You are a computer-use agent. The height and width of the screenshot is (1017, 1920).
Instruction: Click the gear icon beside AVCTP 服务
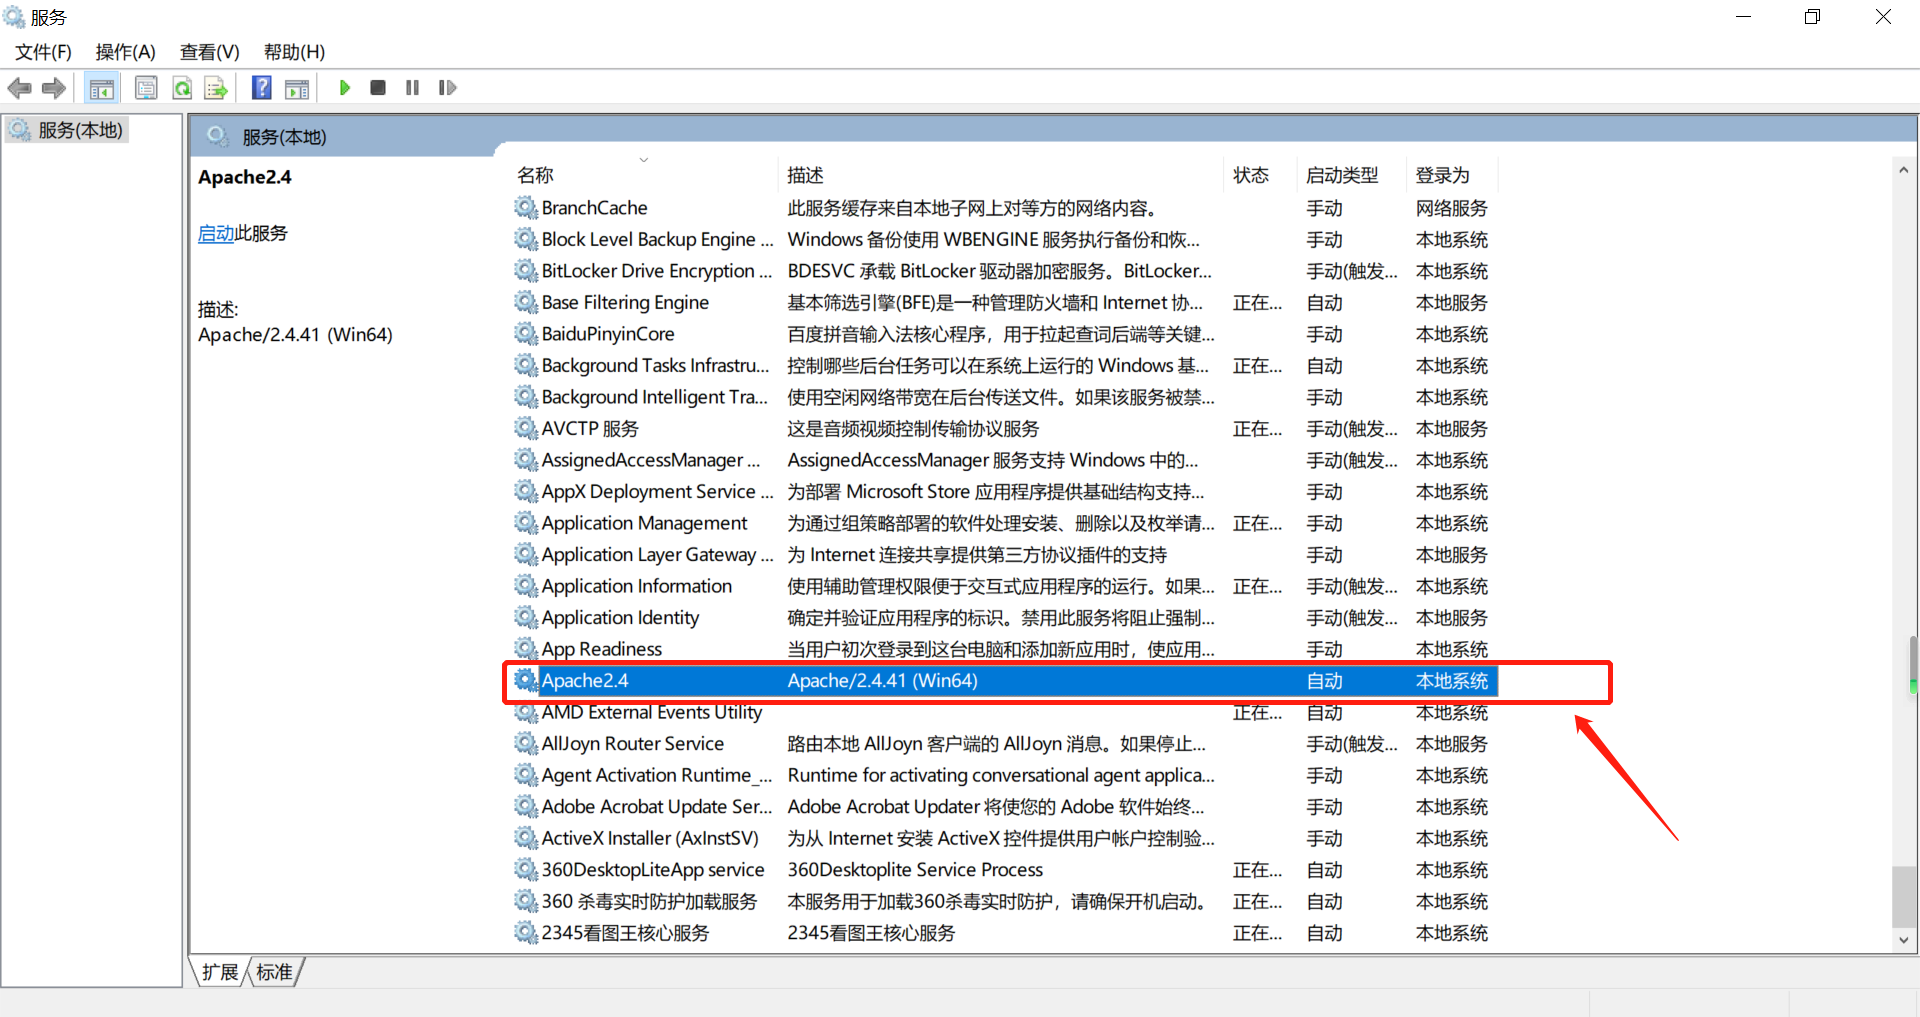click(526, 429)
